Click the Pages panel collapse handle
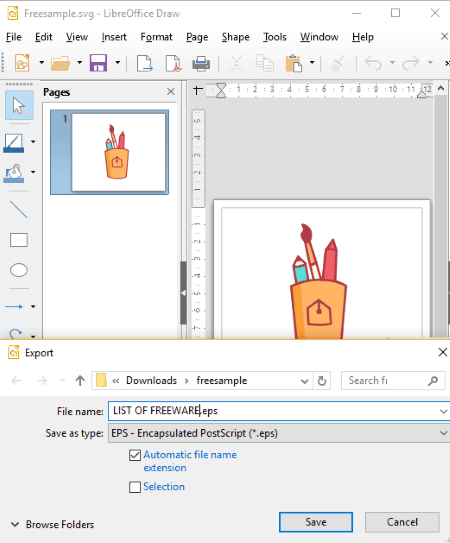This screenshot has height=543, width=450. (x=184, y=293)
